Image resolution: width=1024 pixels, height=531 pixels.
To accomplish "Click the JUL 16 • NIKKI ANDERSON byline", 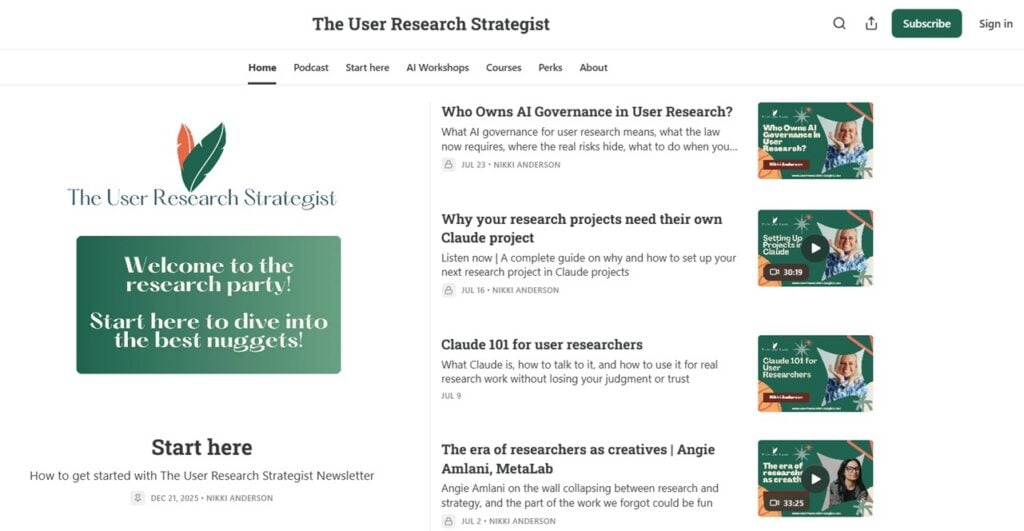I will [x=510, y=290].
